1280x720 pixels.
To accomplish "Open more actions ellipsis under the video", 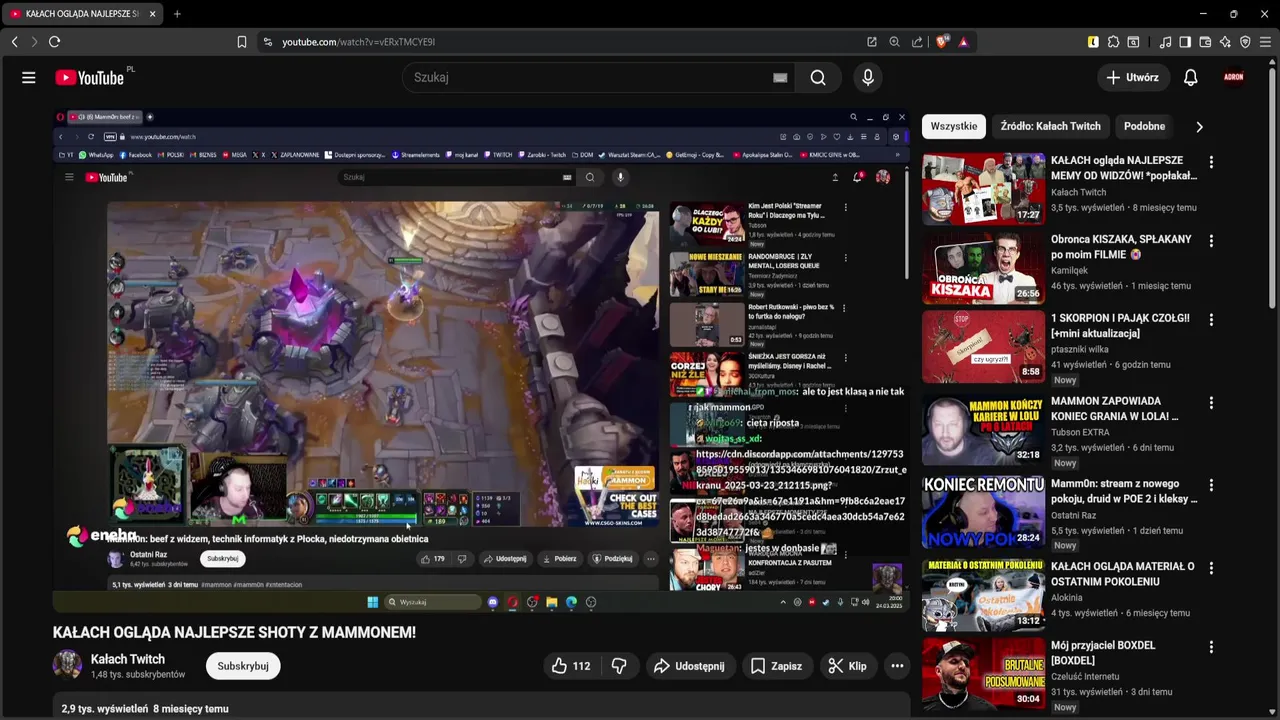I will (x=897, y=666).
